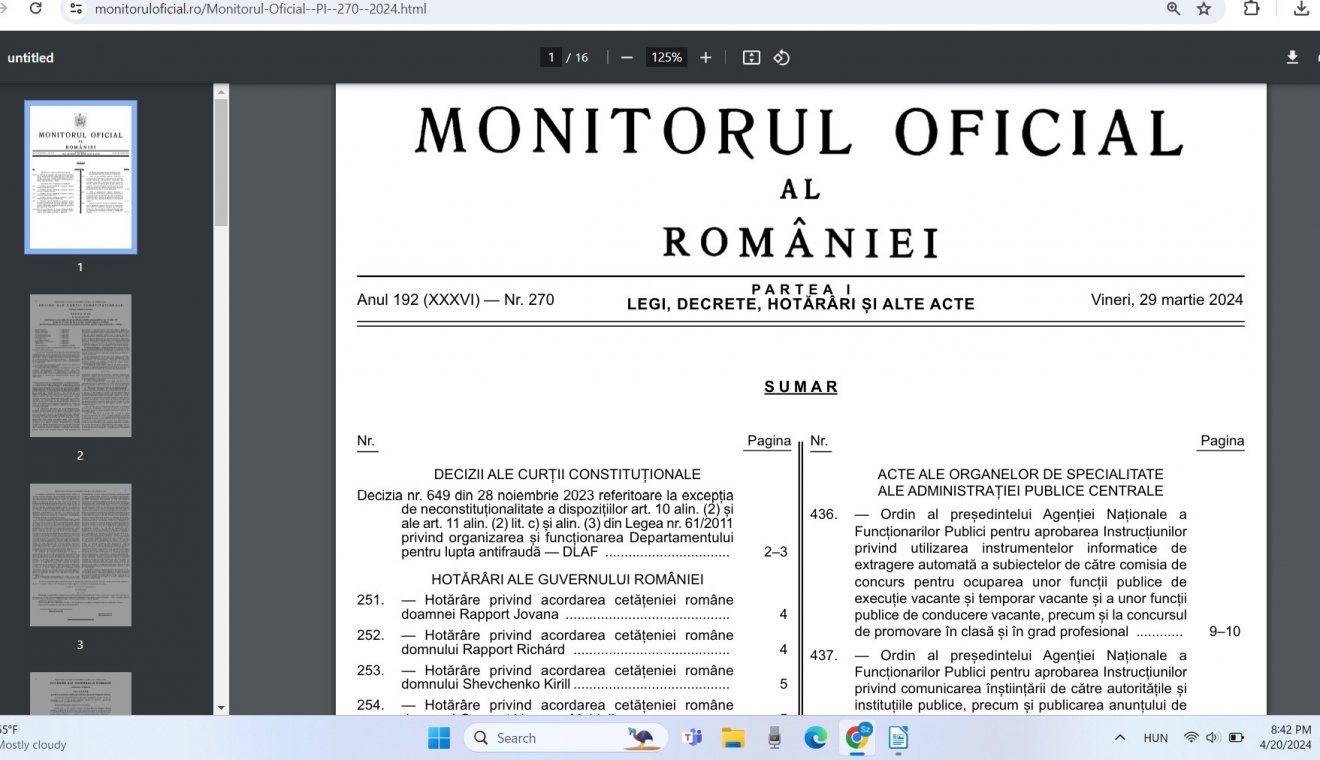Click the taskbar Search box
1320x760 pixels.
point(565,738)
